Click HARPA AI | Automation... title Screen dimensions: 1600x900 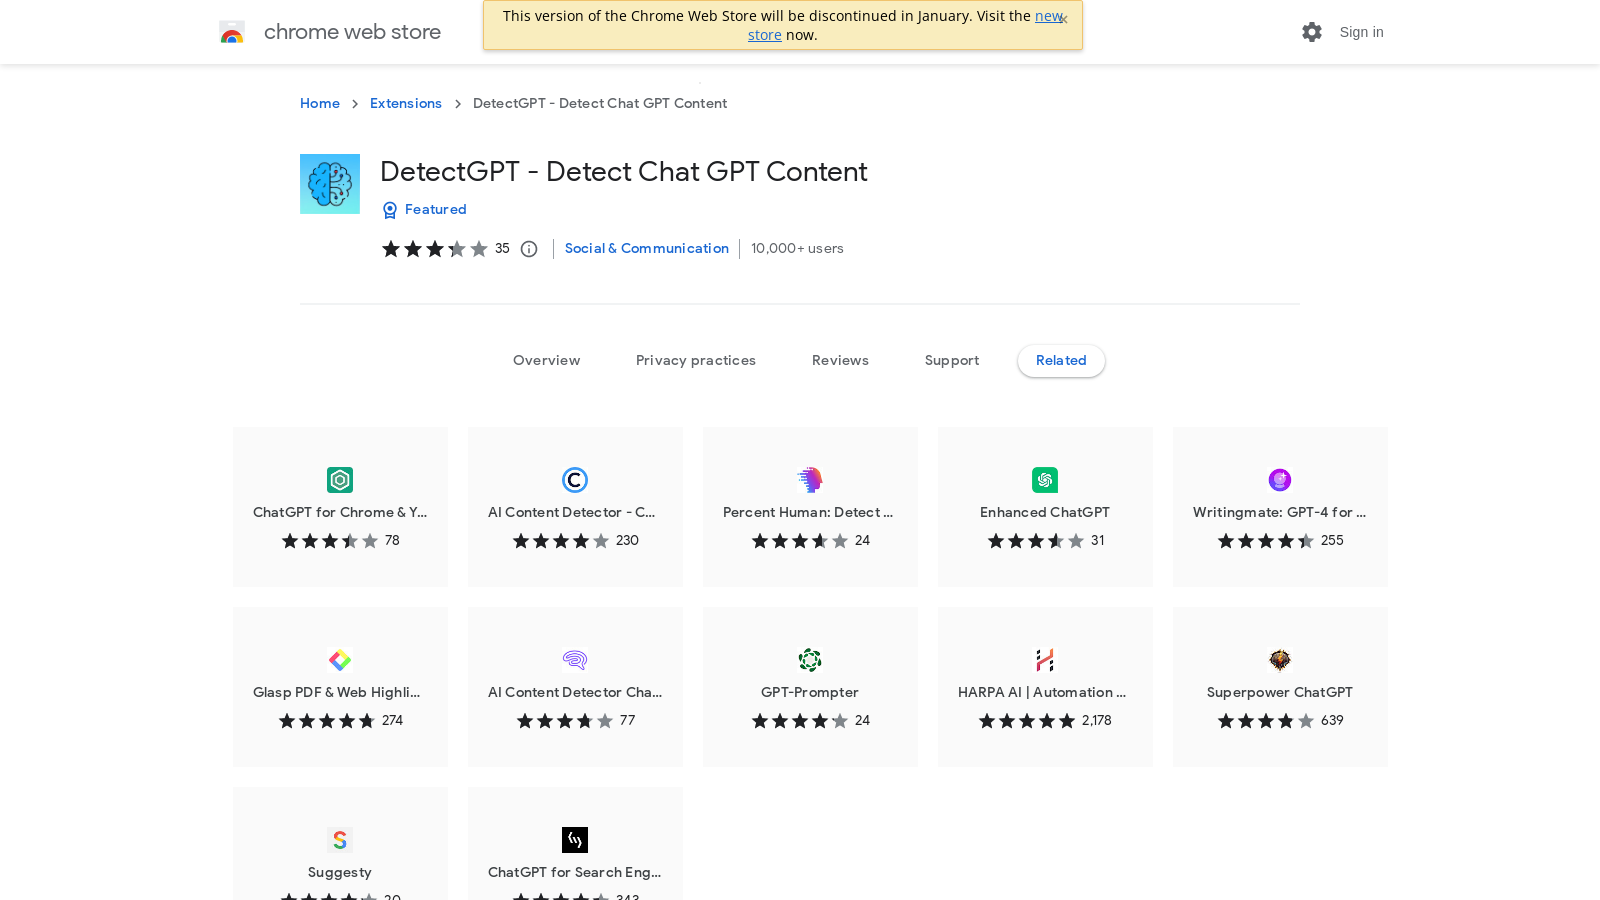coord(1042,692)
